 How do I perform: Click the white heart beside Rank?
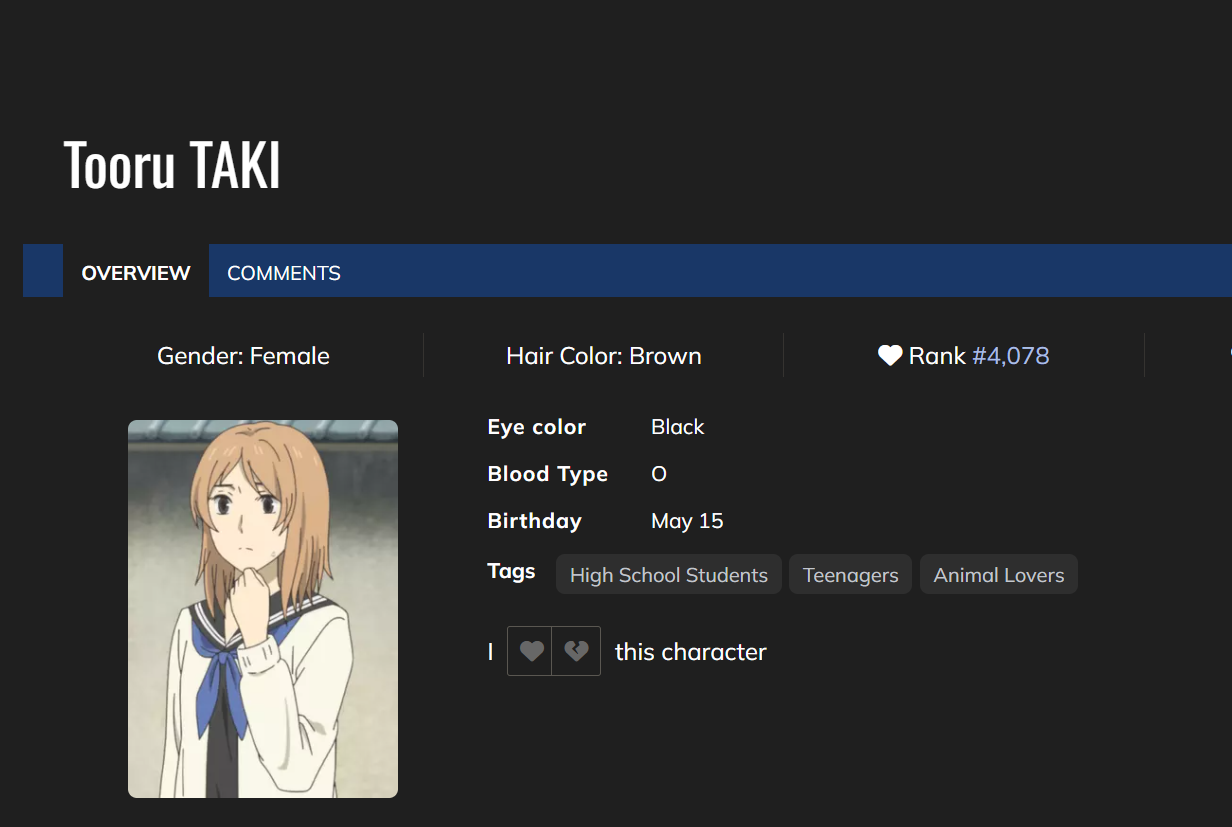[x=890, y=356]
